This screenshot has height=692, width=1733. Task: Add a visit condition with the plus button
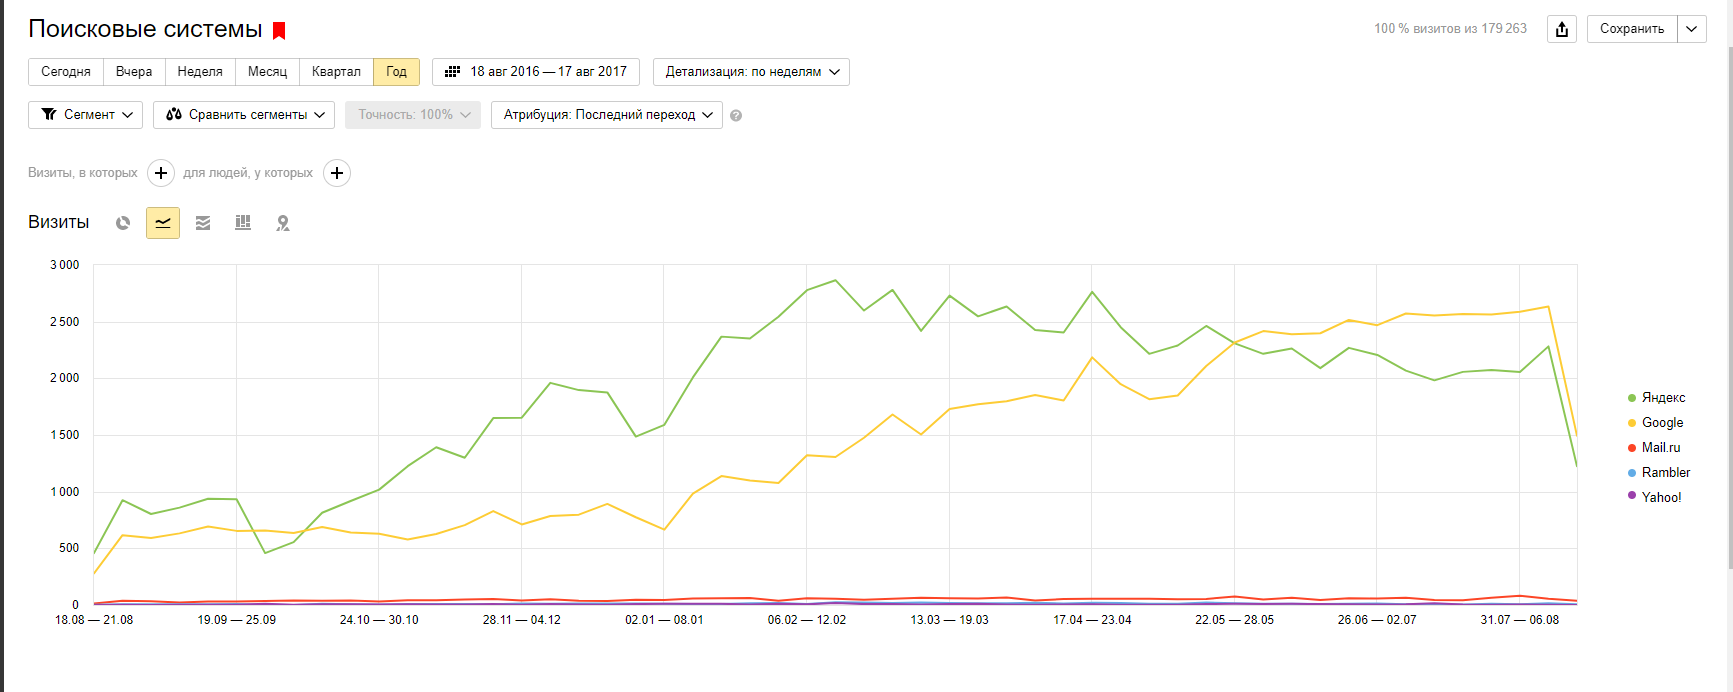pos(161,173)
